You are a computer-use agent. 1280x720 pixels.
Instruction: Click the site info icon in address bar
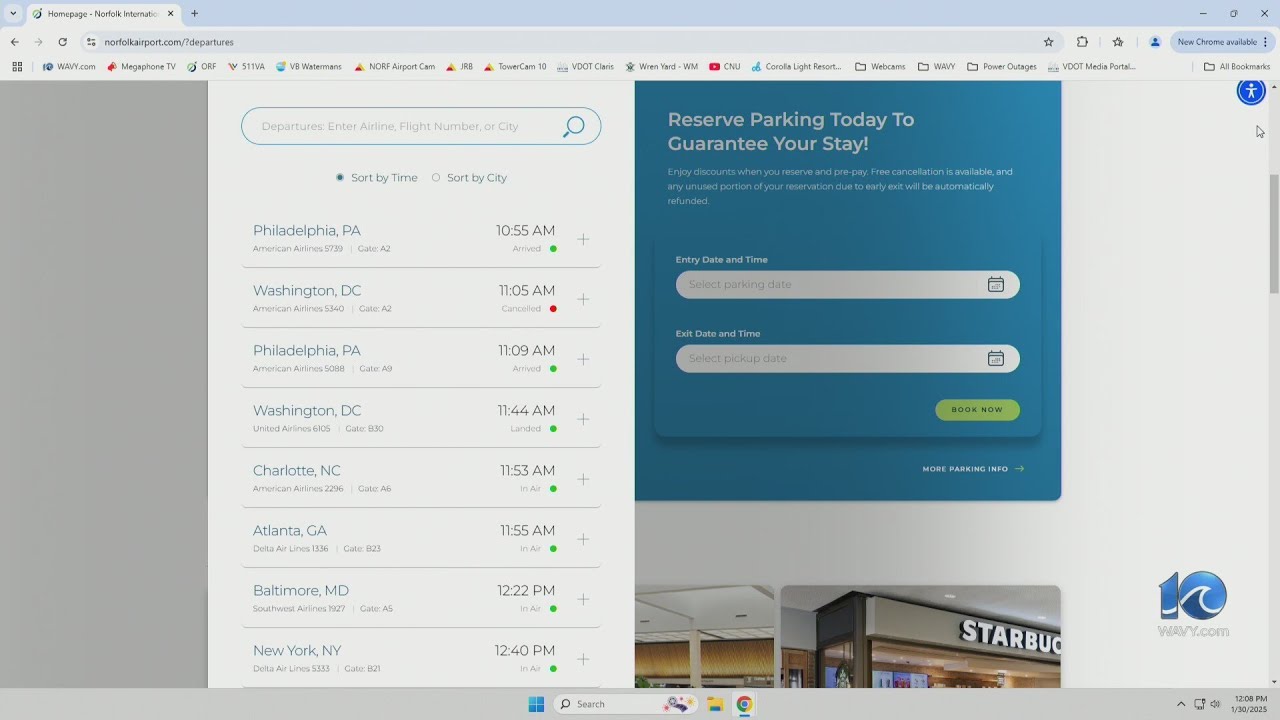(x=91, y=42)
